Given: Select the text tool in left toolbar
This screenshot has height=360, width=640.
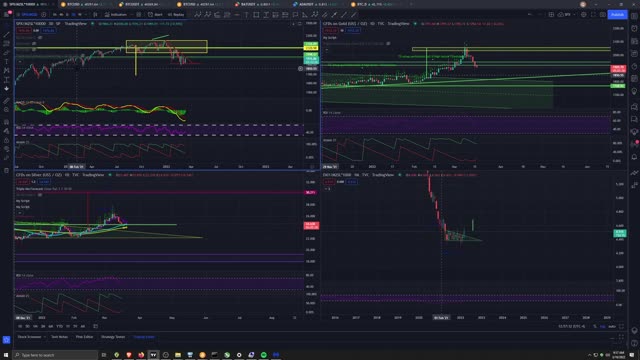Looking at the screenshot, I should [6, 62].
